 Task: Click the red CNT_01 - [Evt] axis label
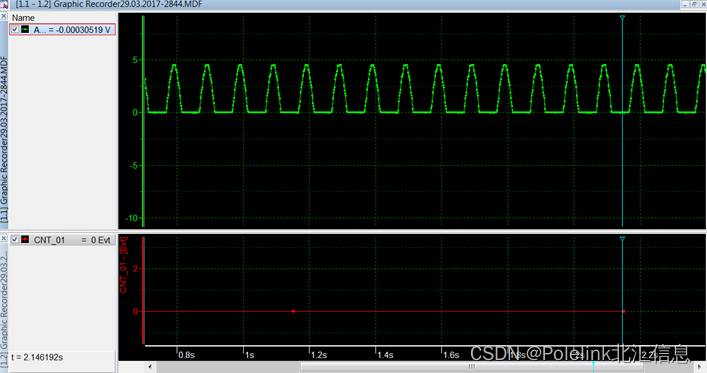[124, 265]
